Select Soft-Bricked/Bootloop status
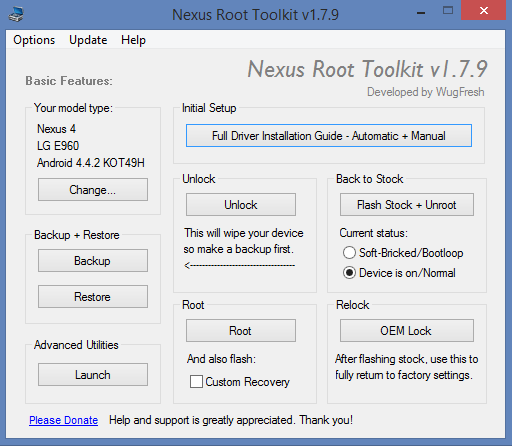512x446 pixels. click(349, 253)
